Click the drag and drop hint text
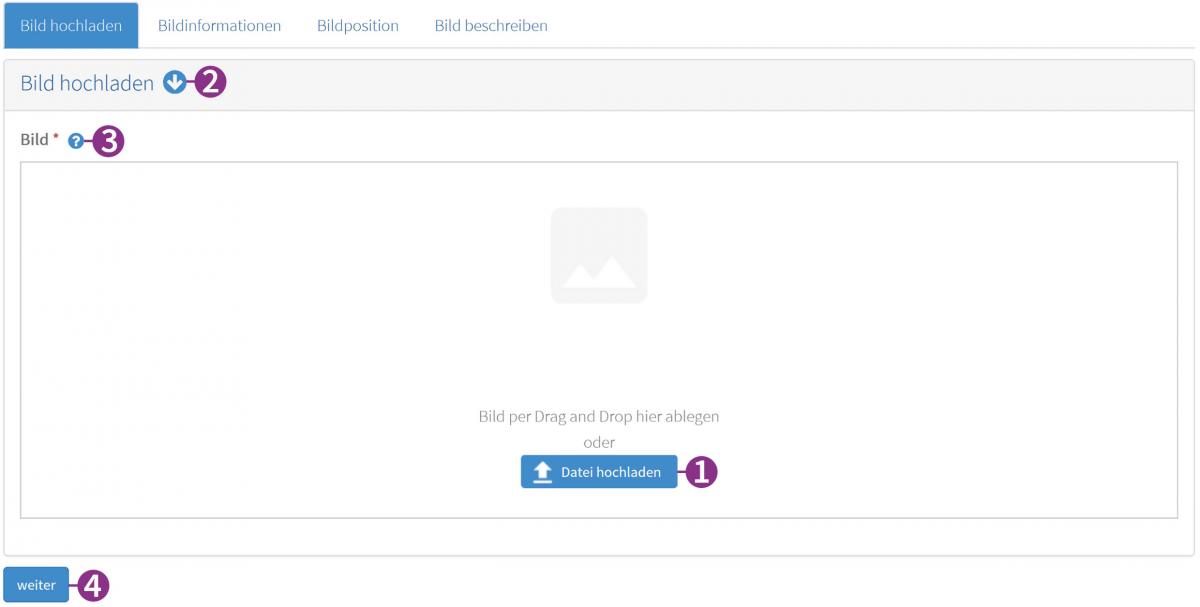1200x607 pixels. (x=599, y=416)
